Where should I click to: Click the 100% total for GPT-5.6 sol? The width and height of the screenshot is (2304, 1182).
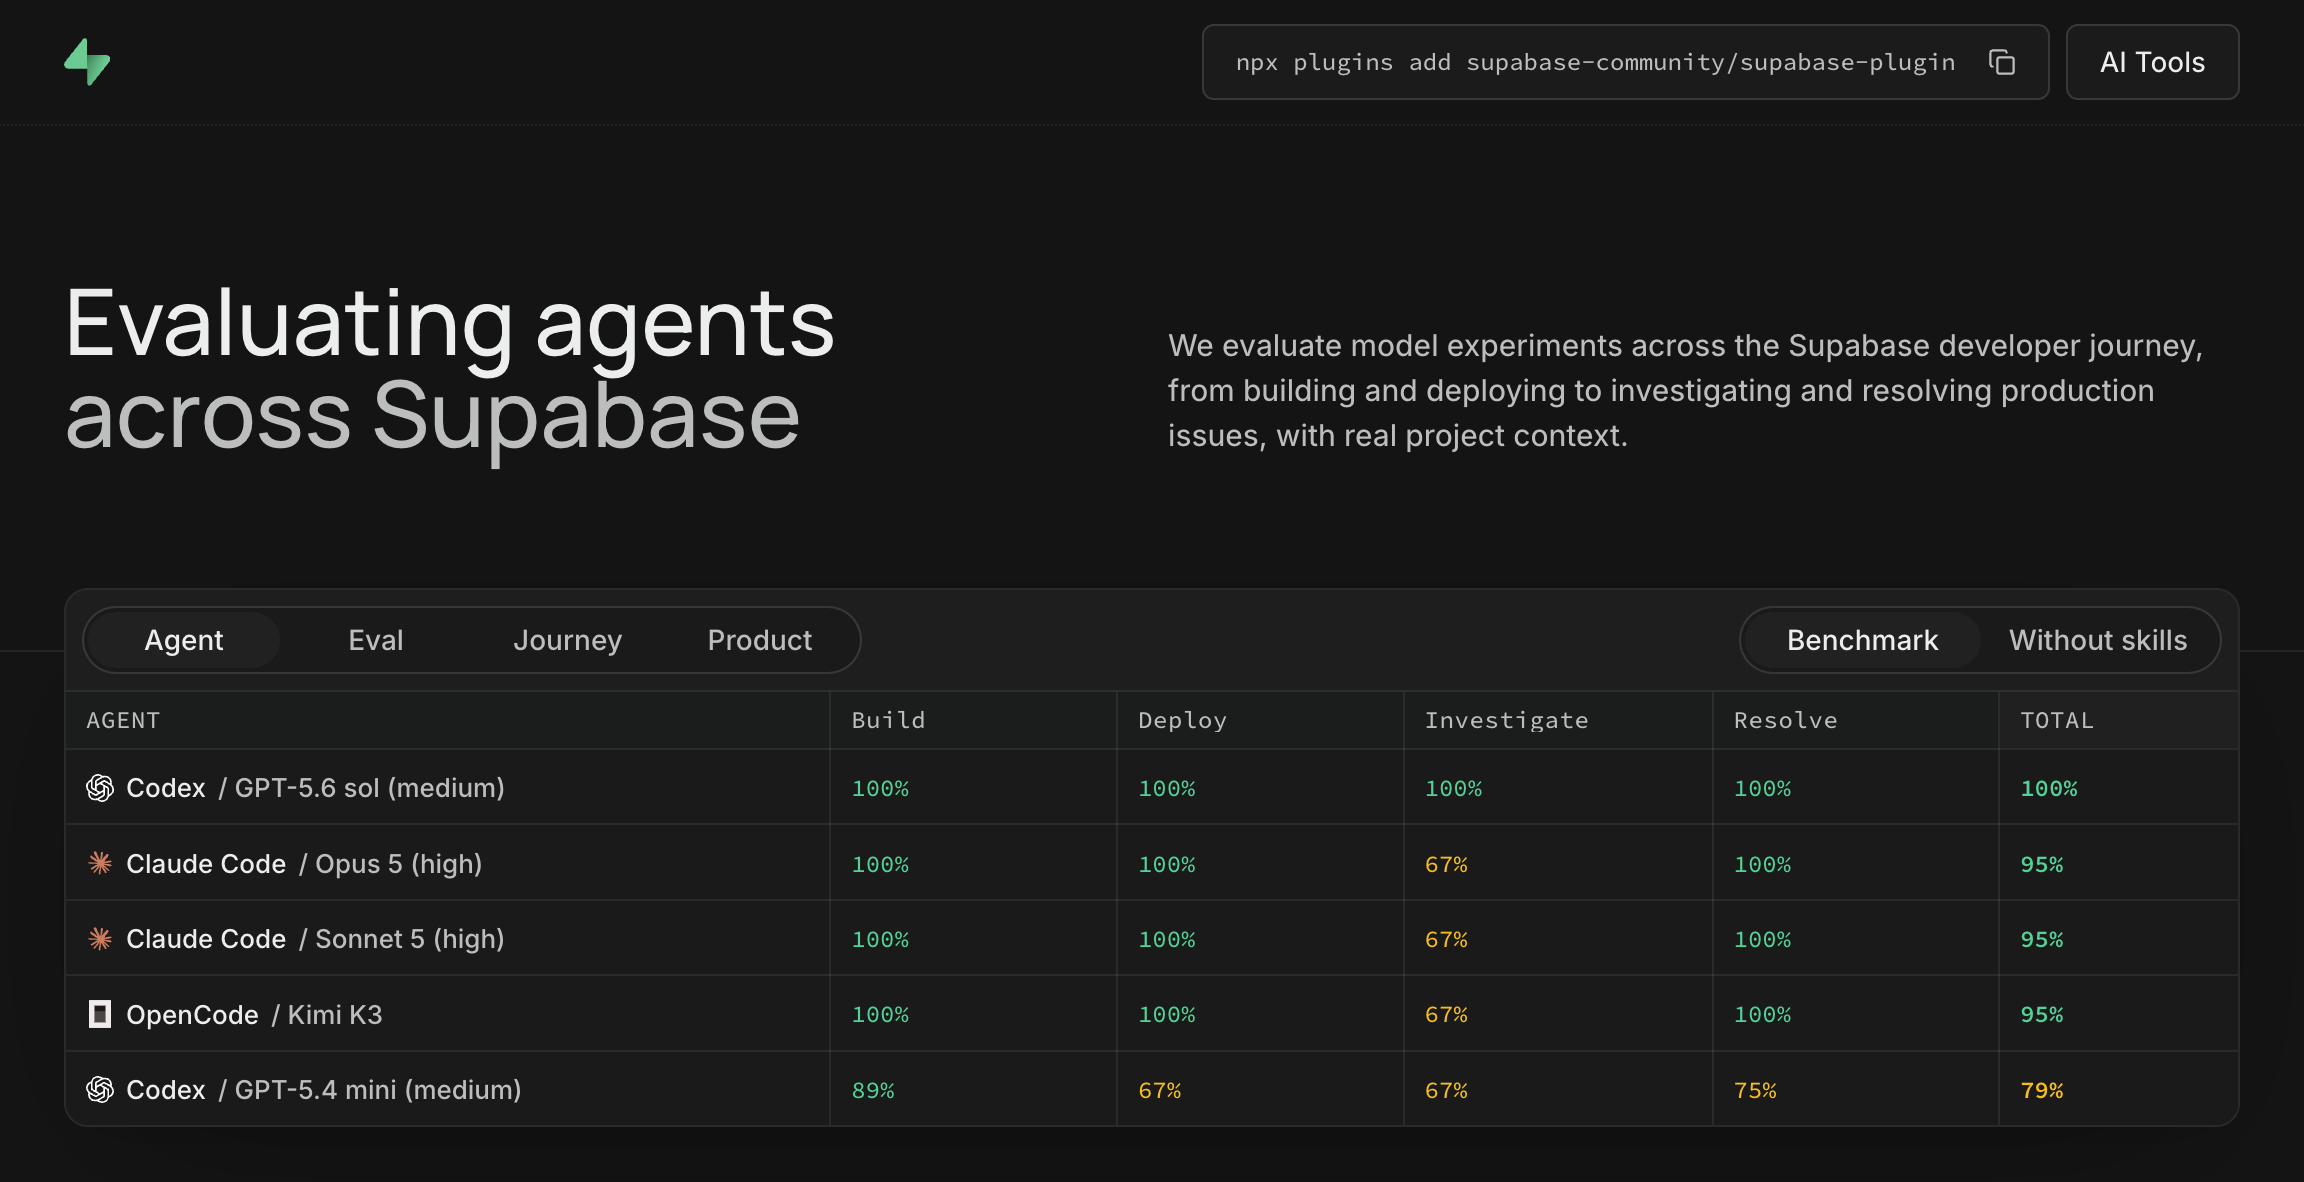point(2048,788)
